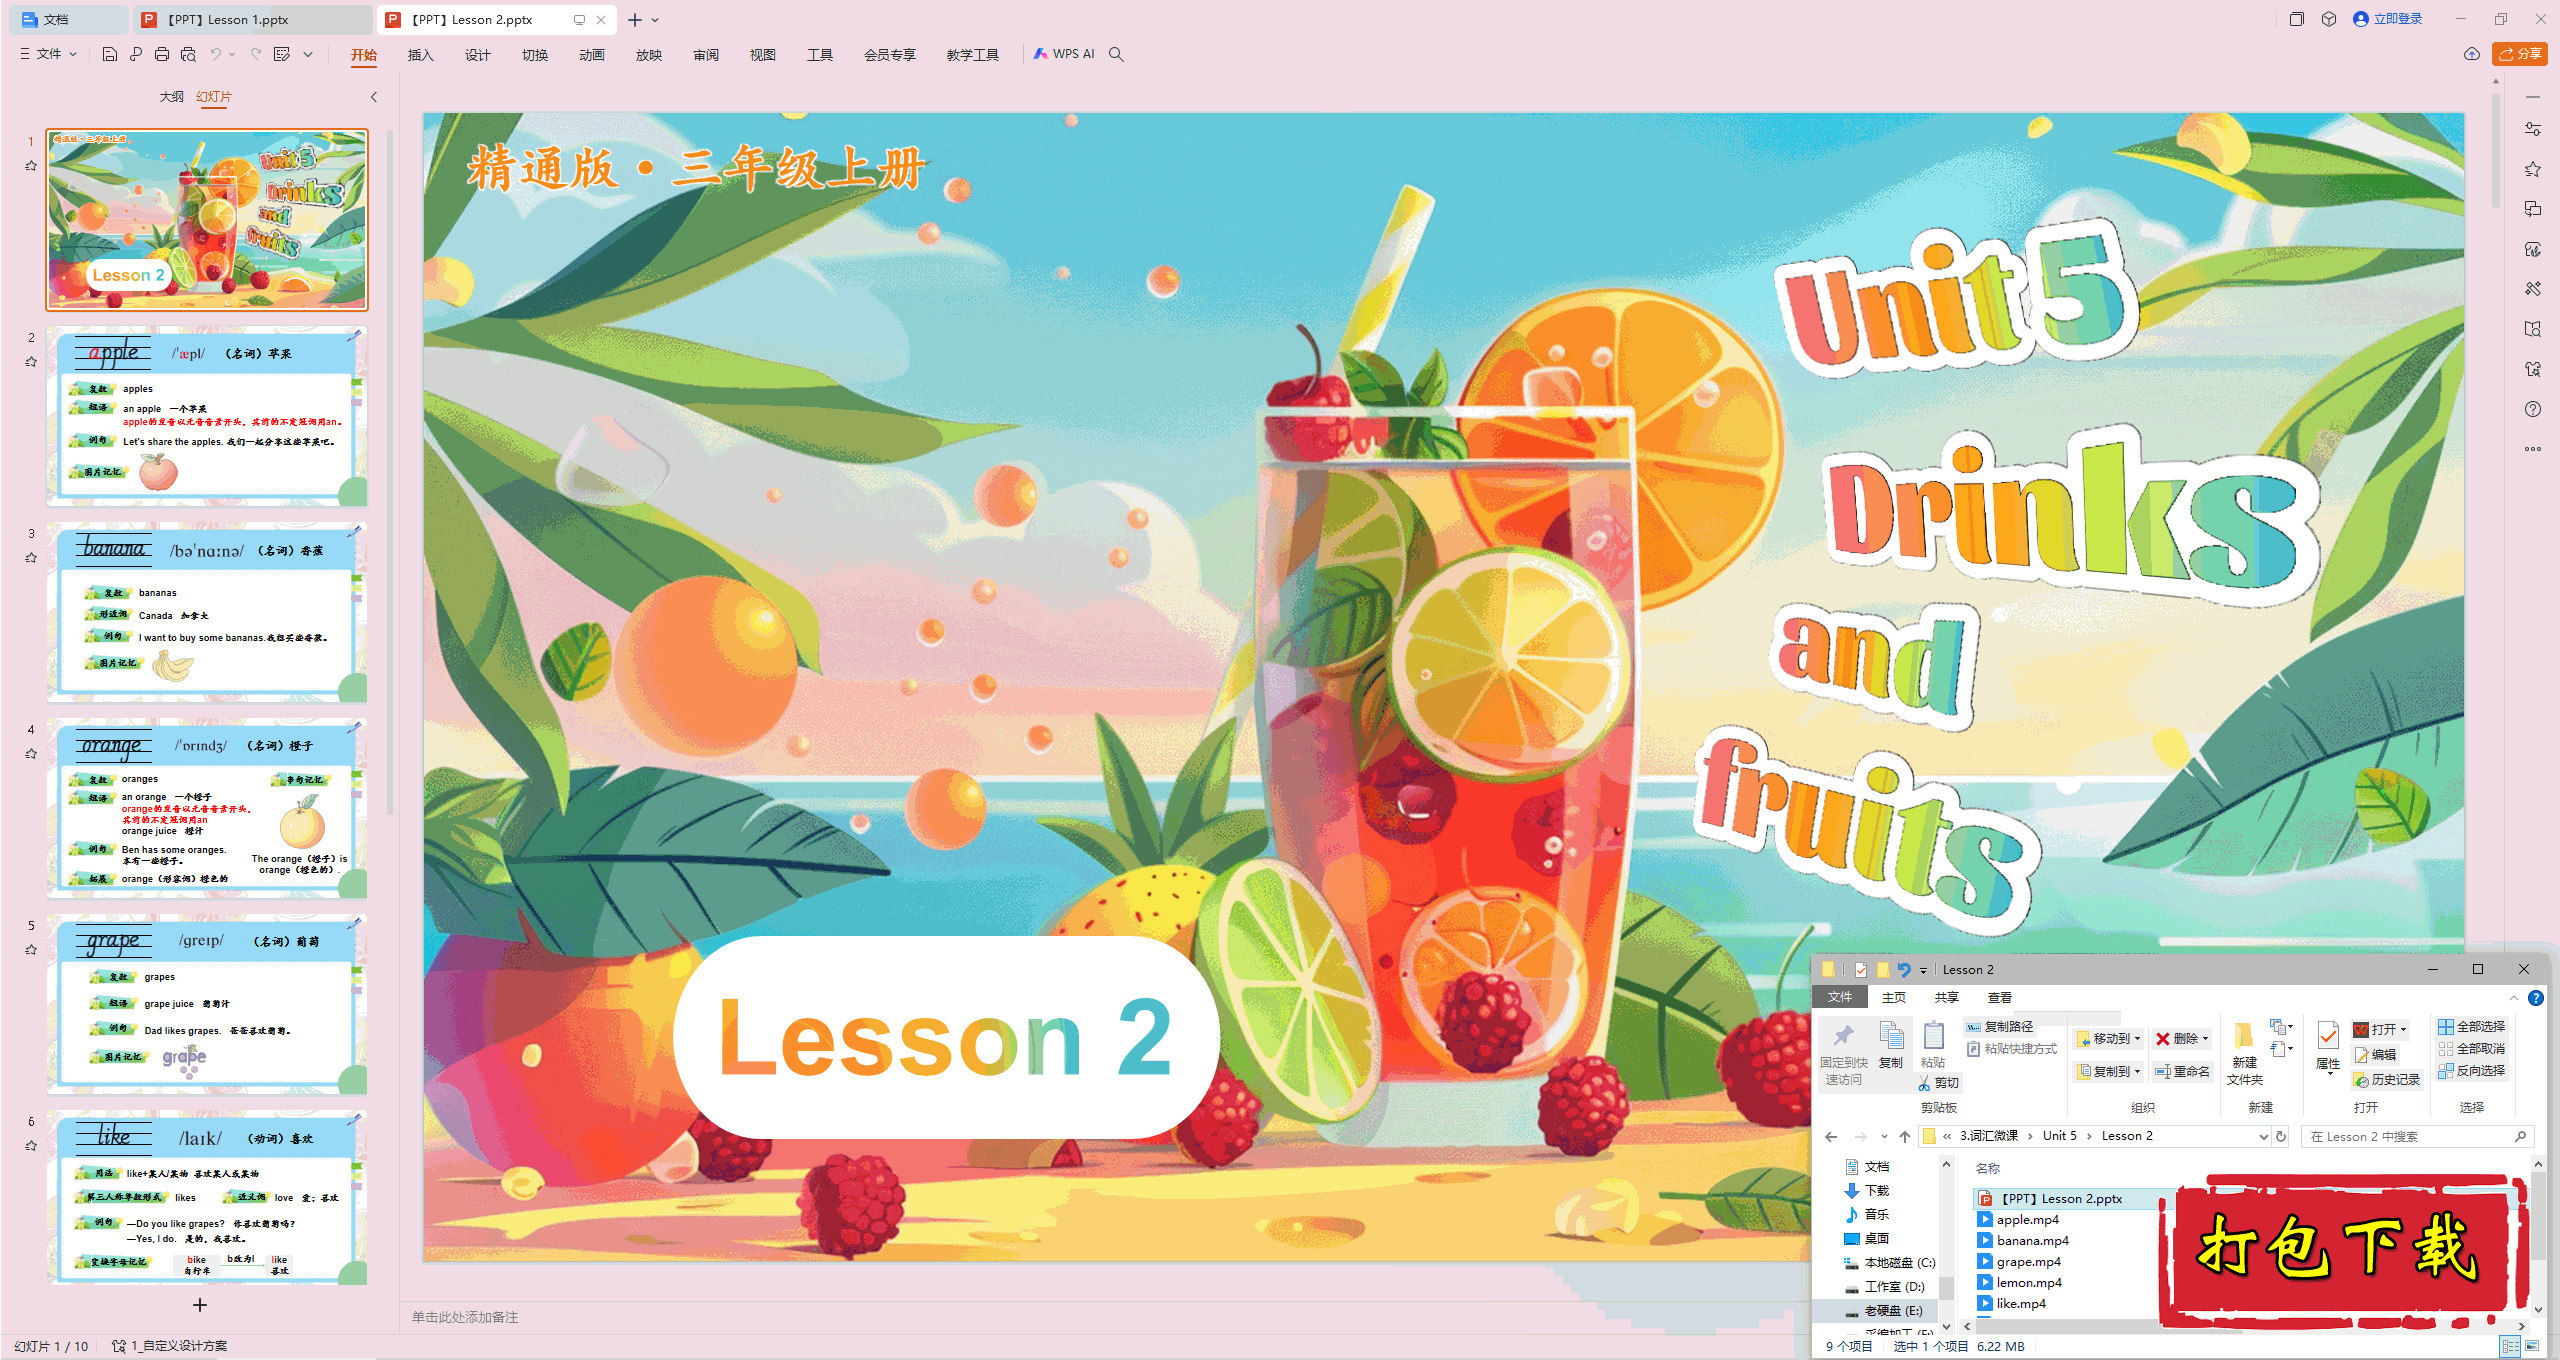Toggle star marker on slide 5 thumbnail
The width and height of the screenshot is (2560, 1360).
point(31,950)
